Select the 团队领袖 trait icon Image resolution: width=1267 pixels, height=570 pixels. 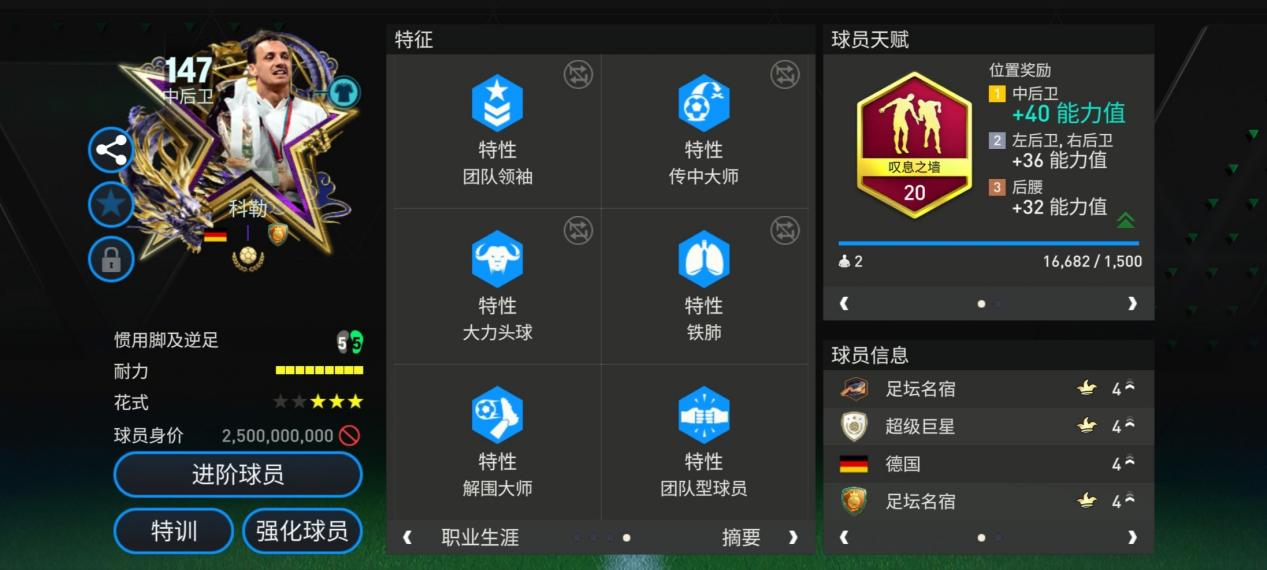tap(497, 103)
